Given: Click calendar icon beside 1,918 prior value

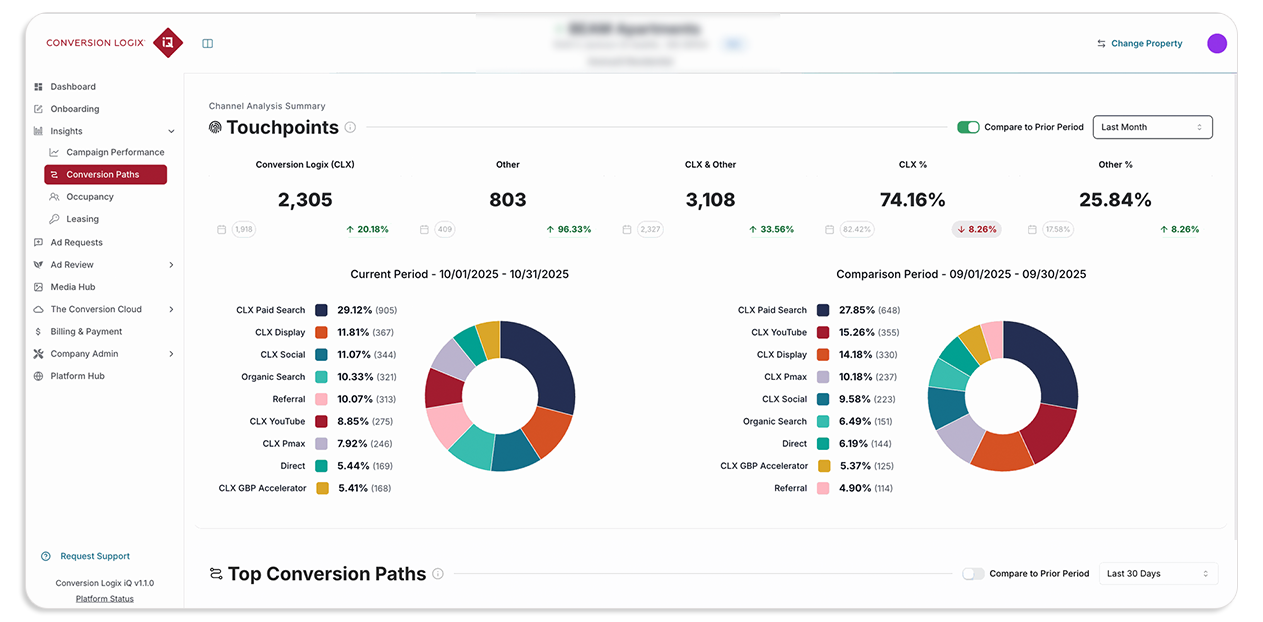Looking at the screenshot, I should pos(222,229).
